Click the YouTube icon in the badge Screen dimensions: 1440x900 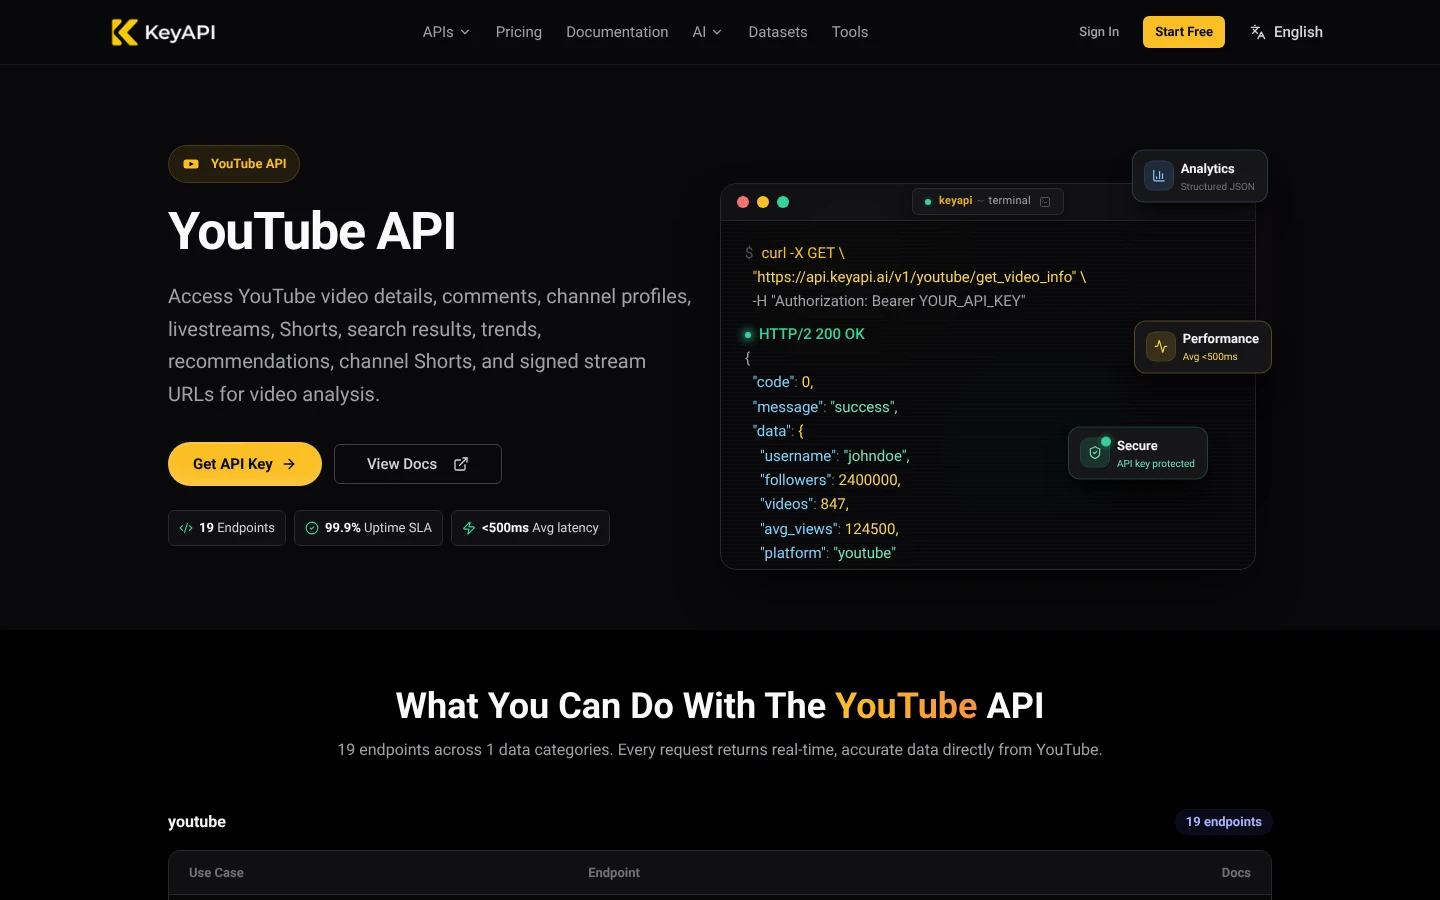191,164
